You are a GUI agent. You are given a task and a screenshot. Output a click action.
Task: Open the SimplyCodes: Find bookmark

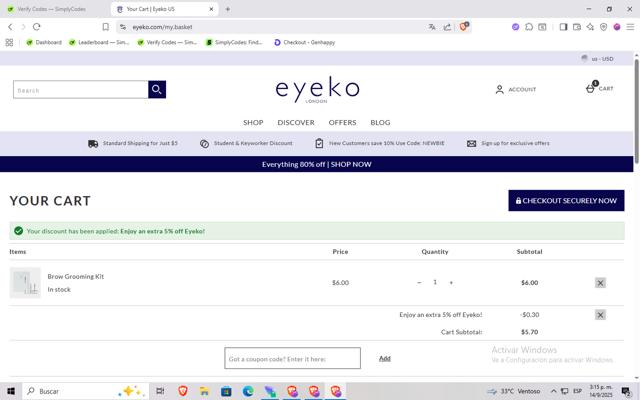[x=234, y=42]
